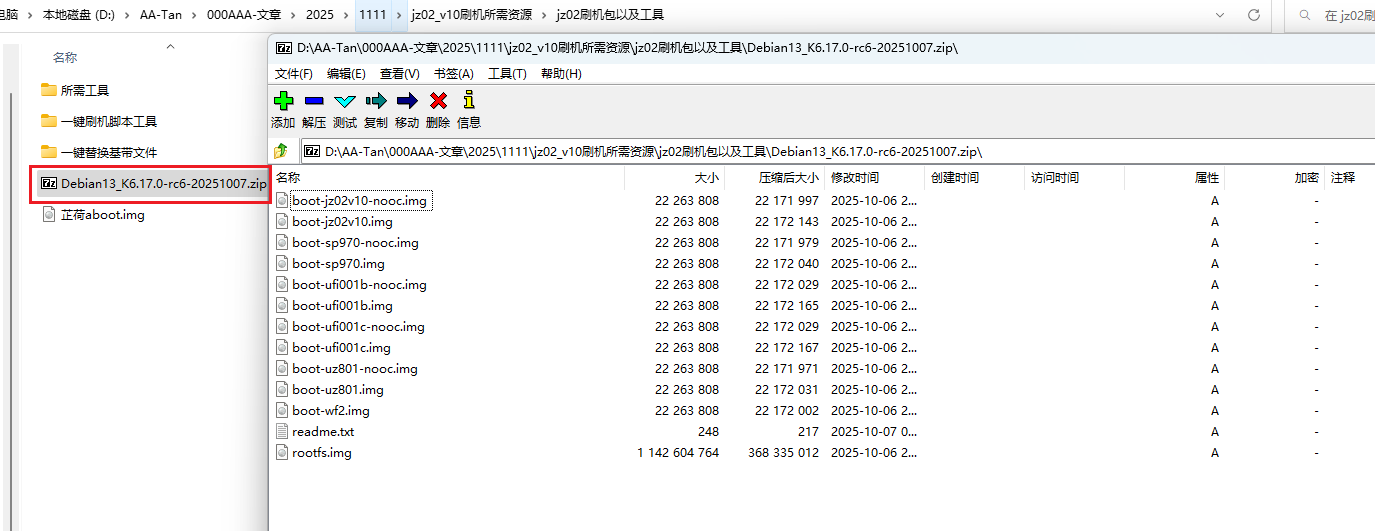Click the blue Extract (解压) toolbar icon
The width and height of the screenshot is (1375, 531).
coord(314,100)
